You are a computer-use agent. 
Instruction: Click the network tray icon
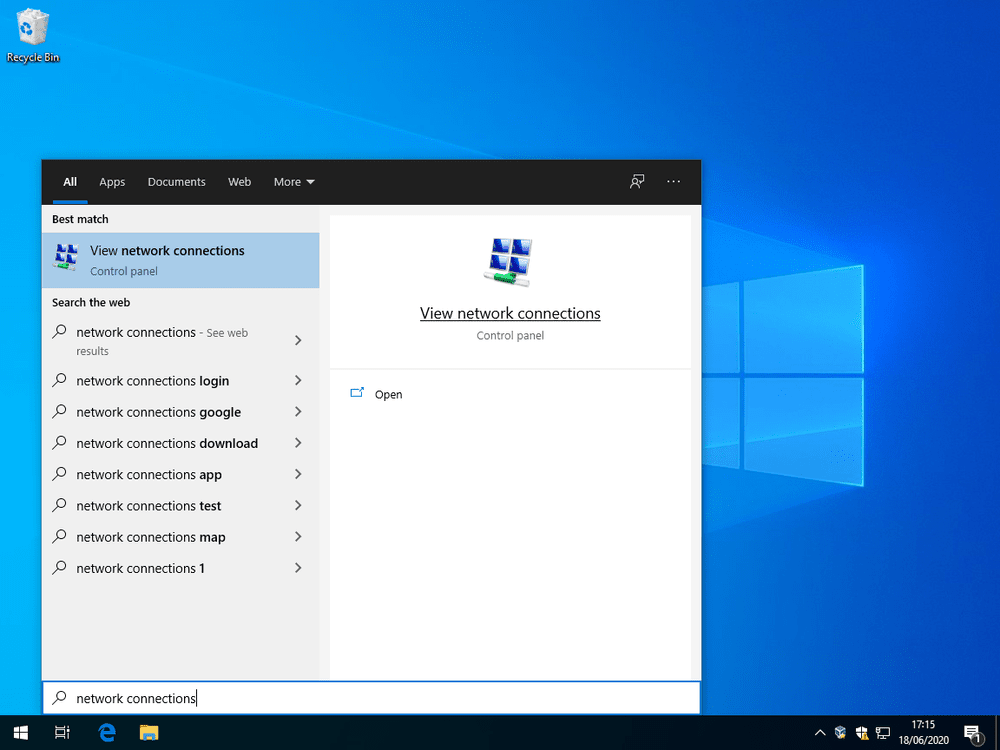[883, 733]
